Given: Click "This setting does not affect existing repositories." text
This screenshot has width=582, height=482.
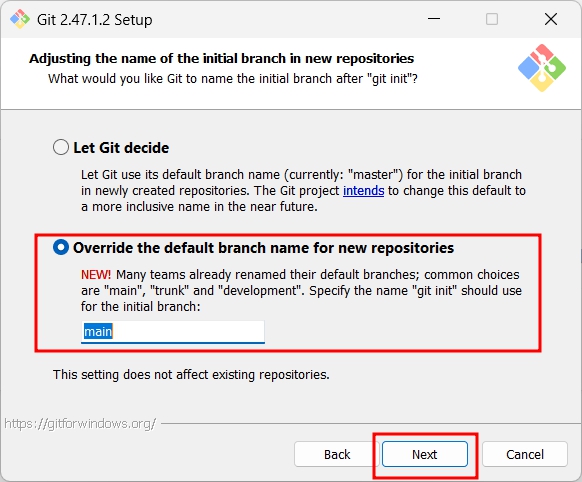Looking at the screenshot, I should tap(191, 375).
